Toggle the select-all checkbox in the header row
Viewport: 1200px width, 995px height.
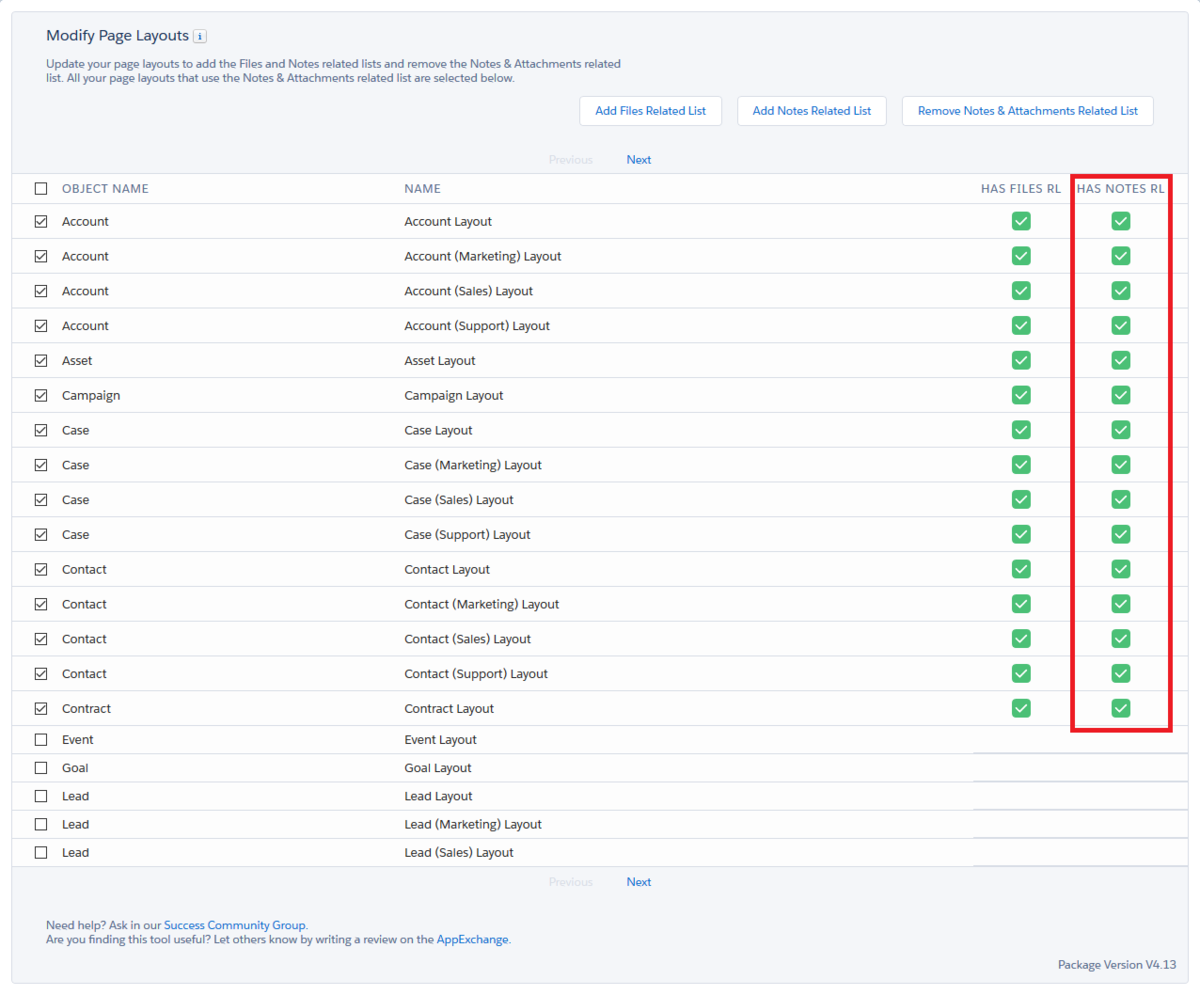[x=41, y=189]
